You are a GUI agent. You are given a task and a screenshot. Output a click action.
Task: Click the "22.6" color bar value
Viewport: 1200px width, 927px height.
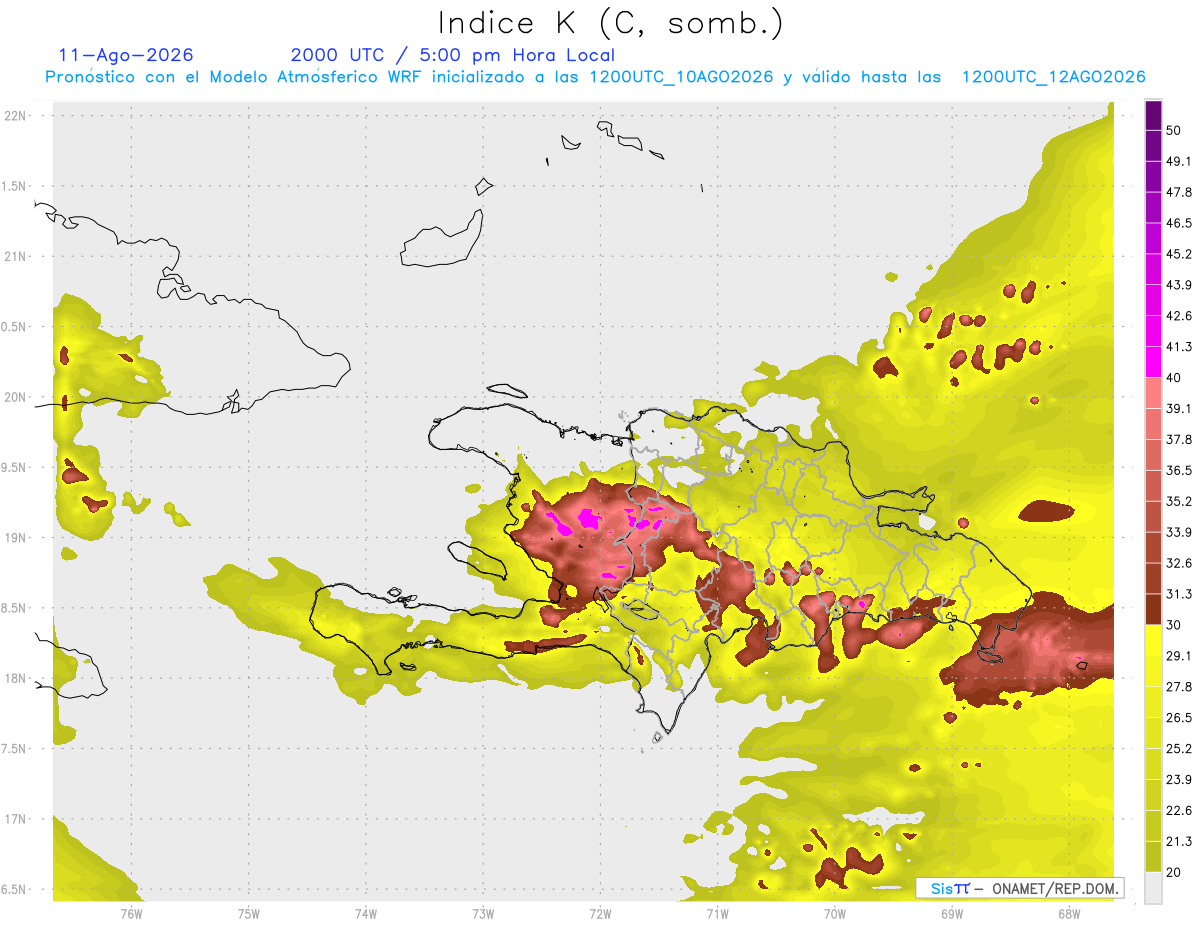point(1179,810)
